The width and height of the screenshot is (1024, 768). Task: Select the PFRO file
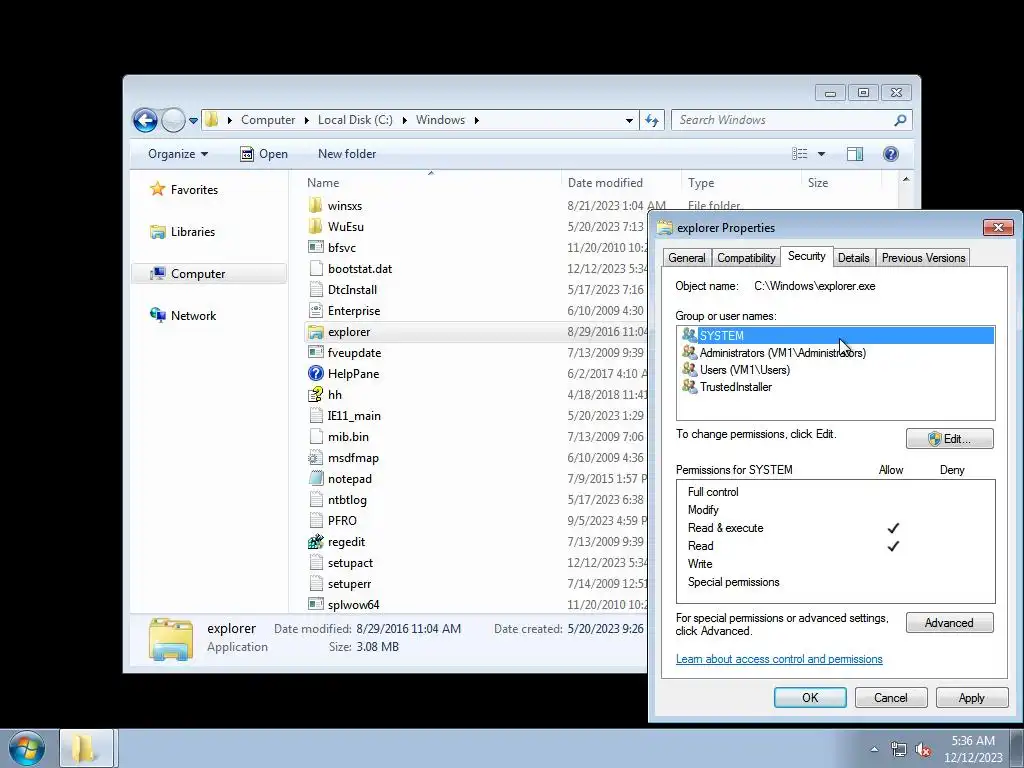(x=342, y=521)
